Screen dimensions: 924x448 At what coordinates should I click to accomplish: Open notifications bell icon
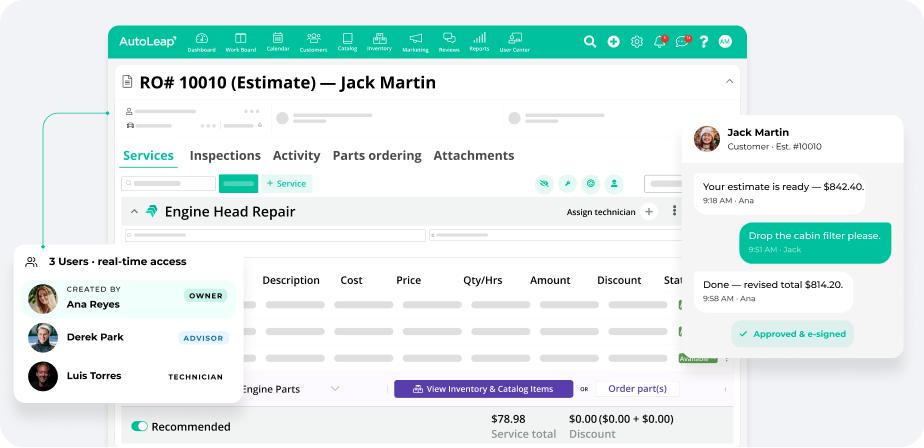(660, 42)
